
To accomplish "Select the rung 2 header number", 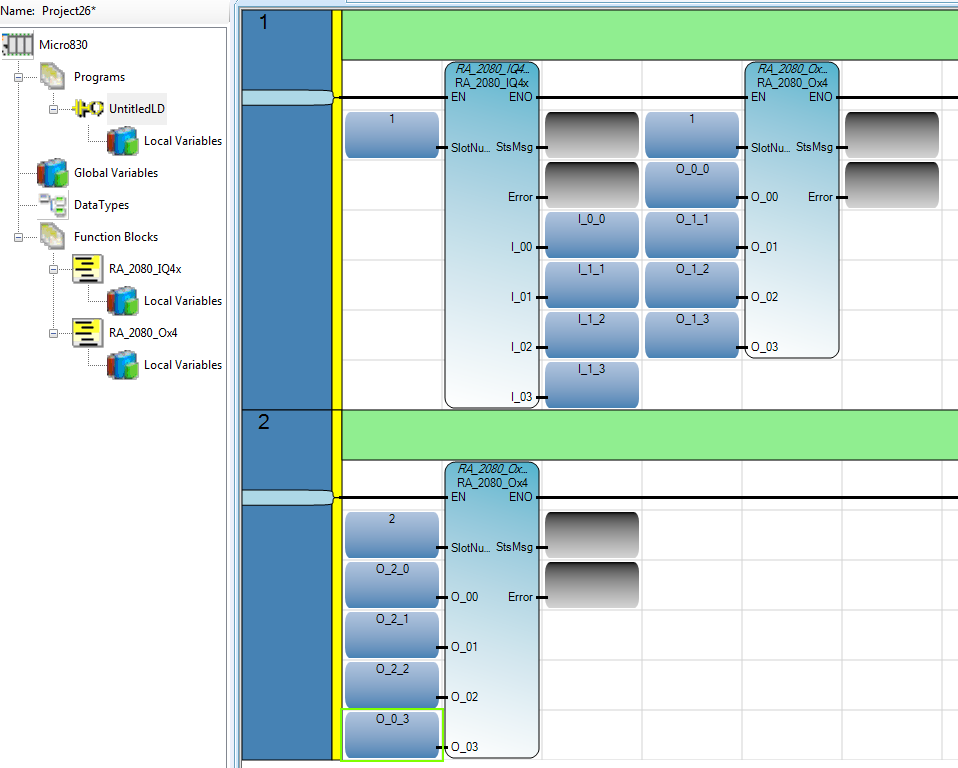I will tap(264, 422).
